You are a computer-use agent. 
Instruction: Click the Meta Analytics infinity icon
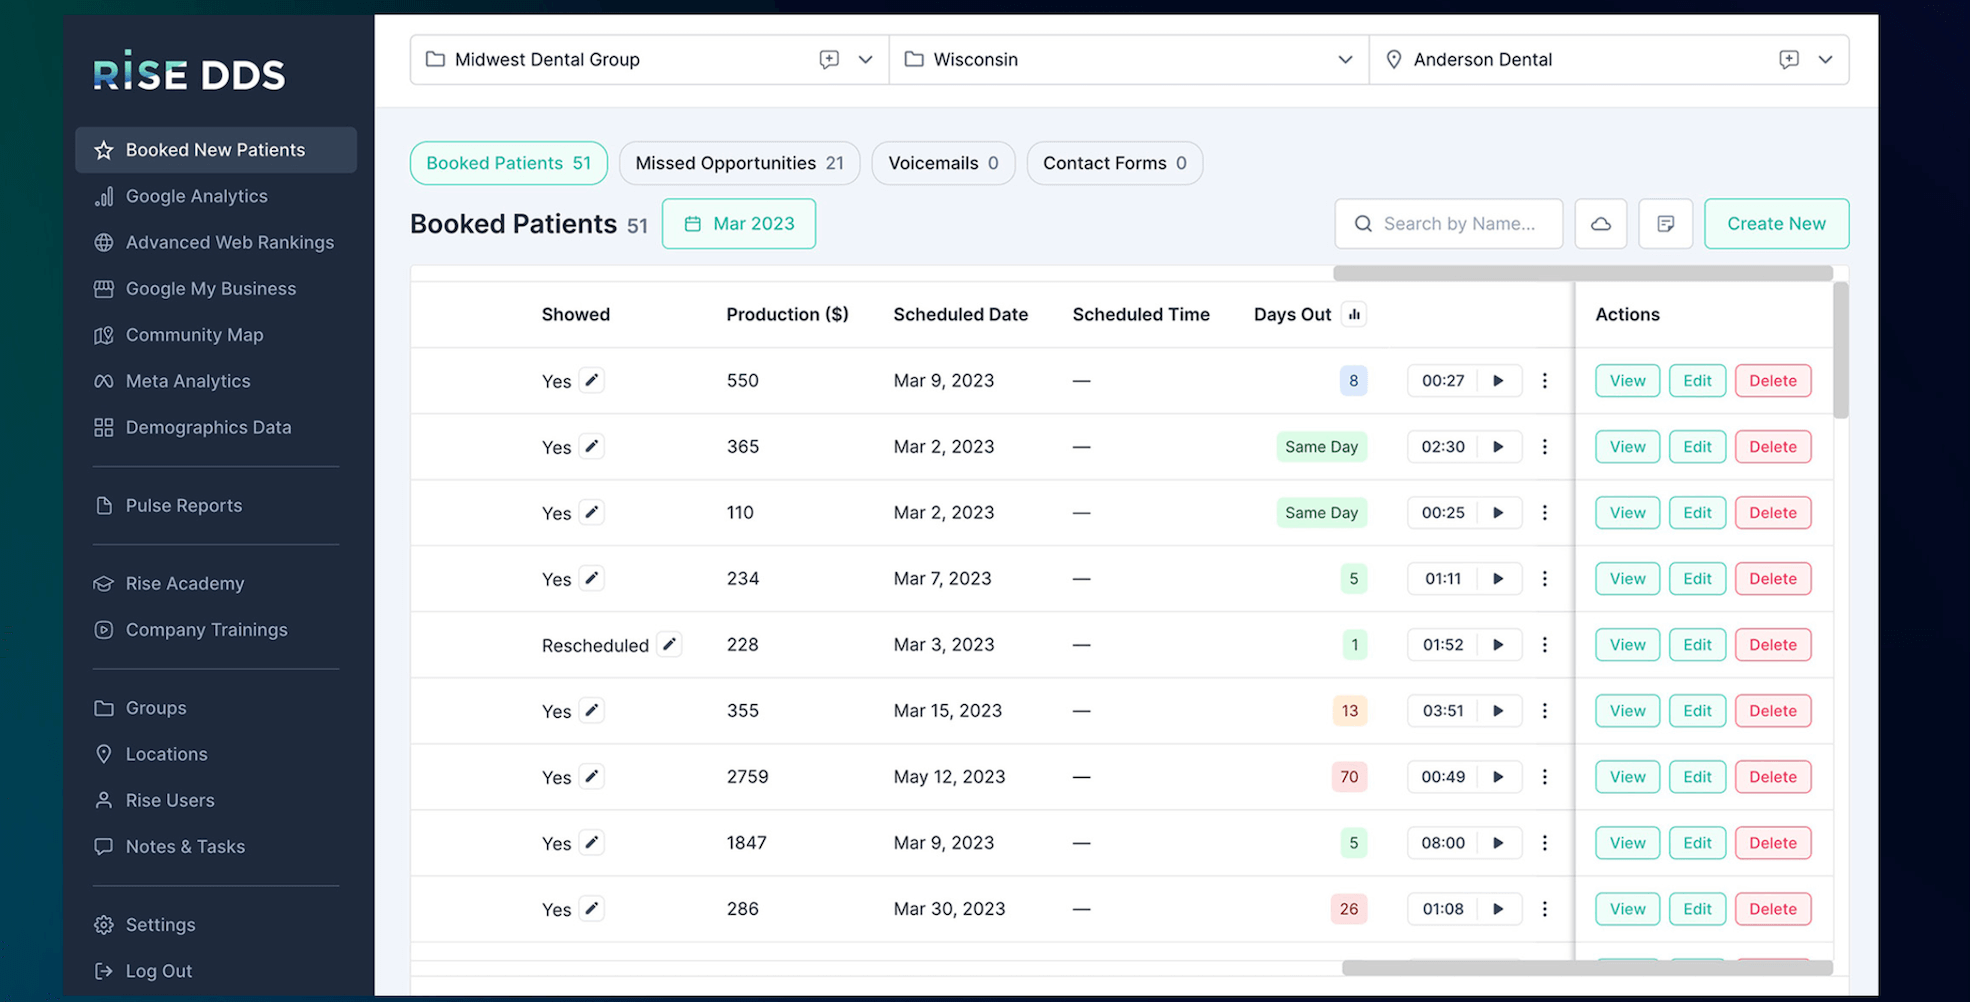103,381
